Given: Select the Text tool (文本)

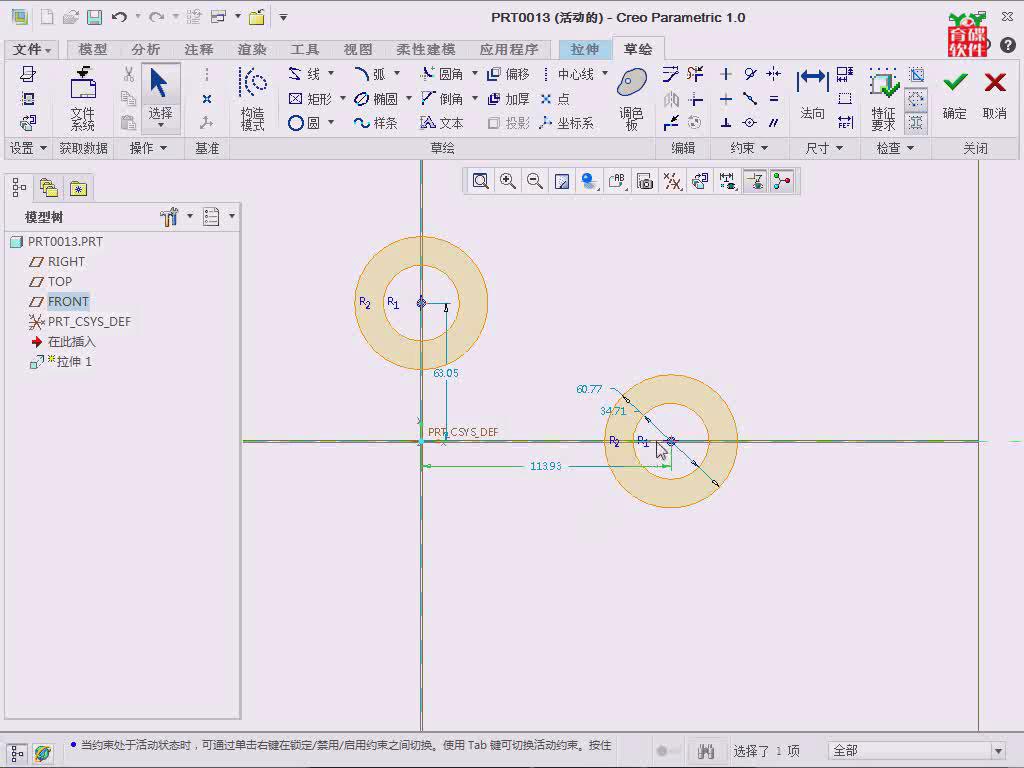Looking at the screenshot, I should tap(442, 123).
